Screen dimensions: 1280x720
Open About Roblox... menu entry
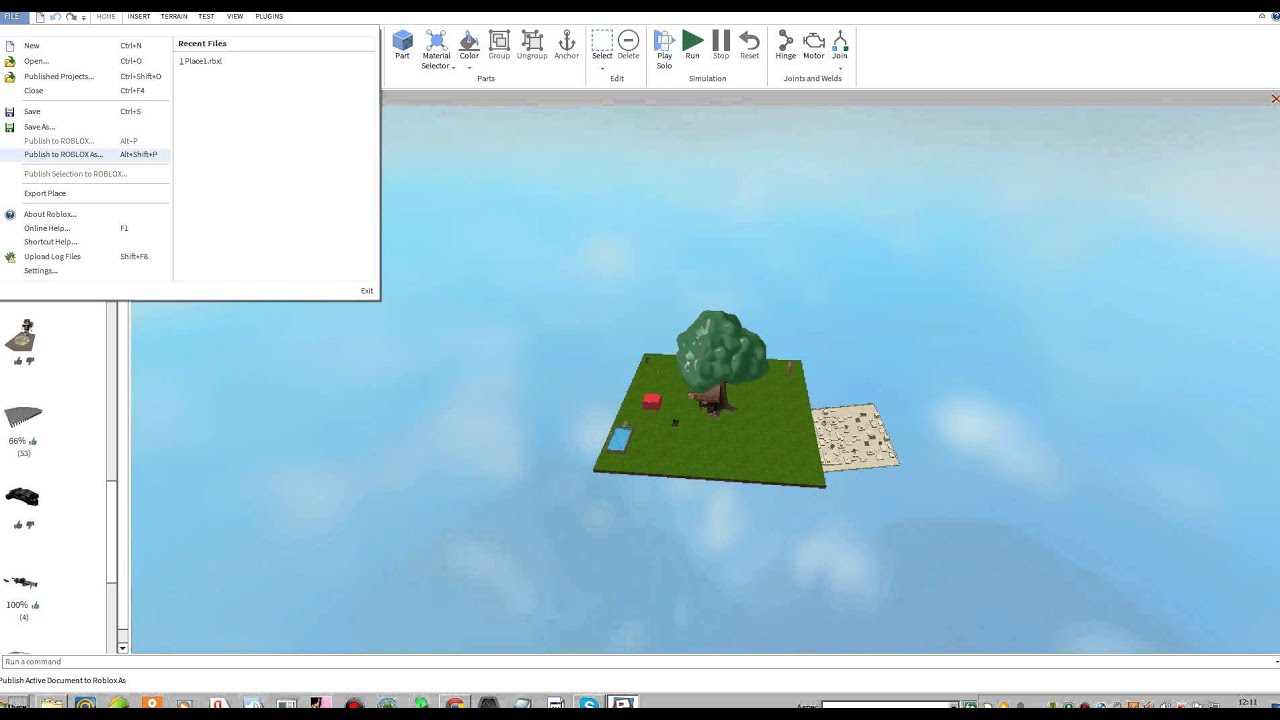86,214
